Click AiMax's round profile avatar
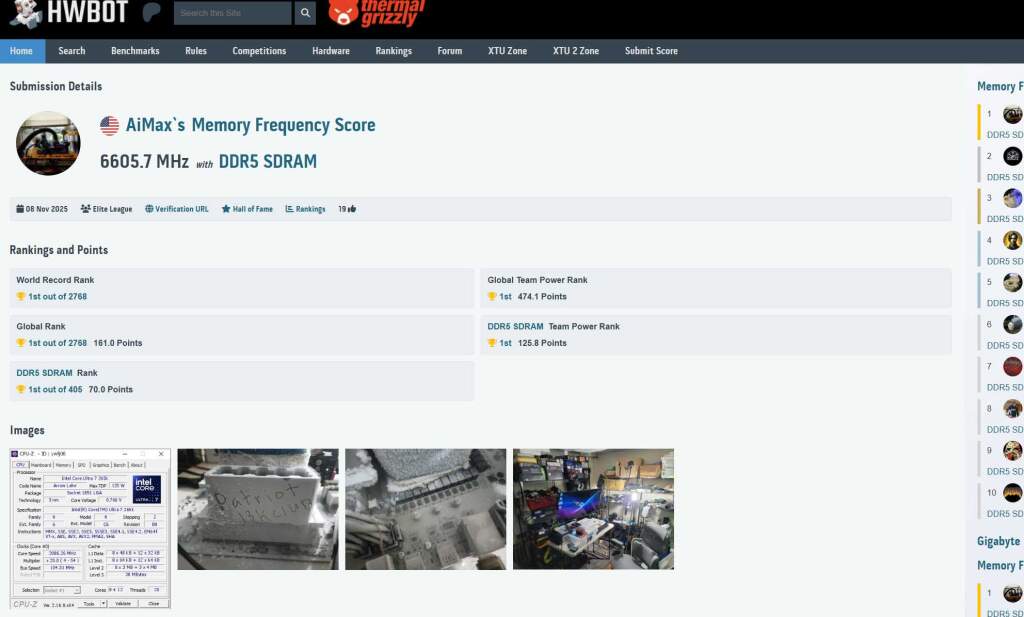The image size is (1024, 617). coord(48,143)
